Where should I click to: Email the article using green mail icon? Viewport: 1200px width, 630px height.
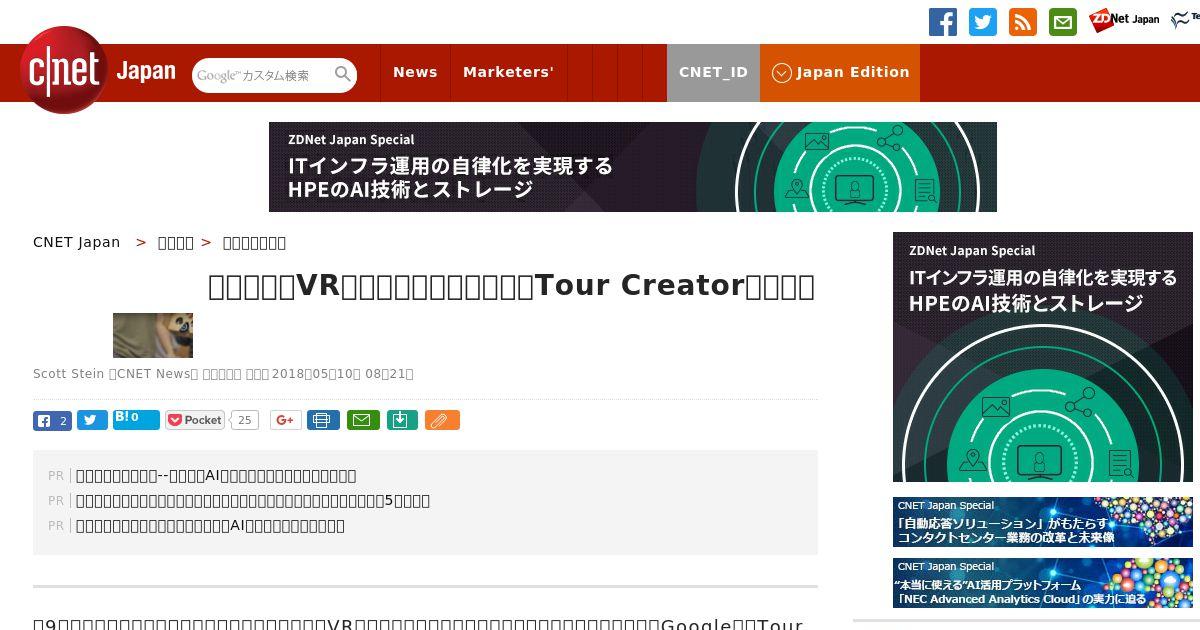click(x=363, y=420)
